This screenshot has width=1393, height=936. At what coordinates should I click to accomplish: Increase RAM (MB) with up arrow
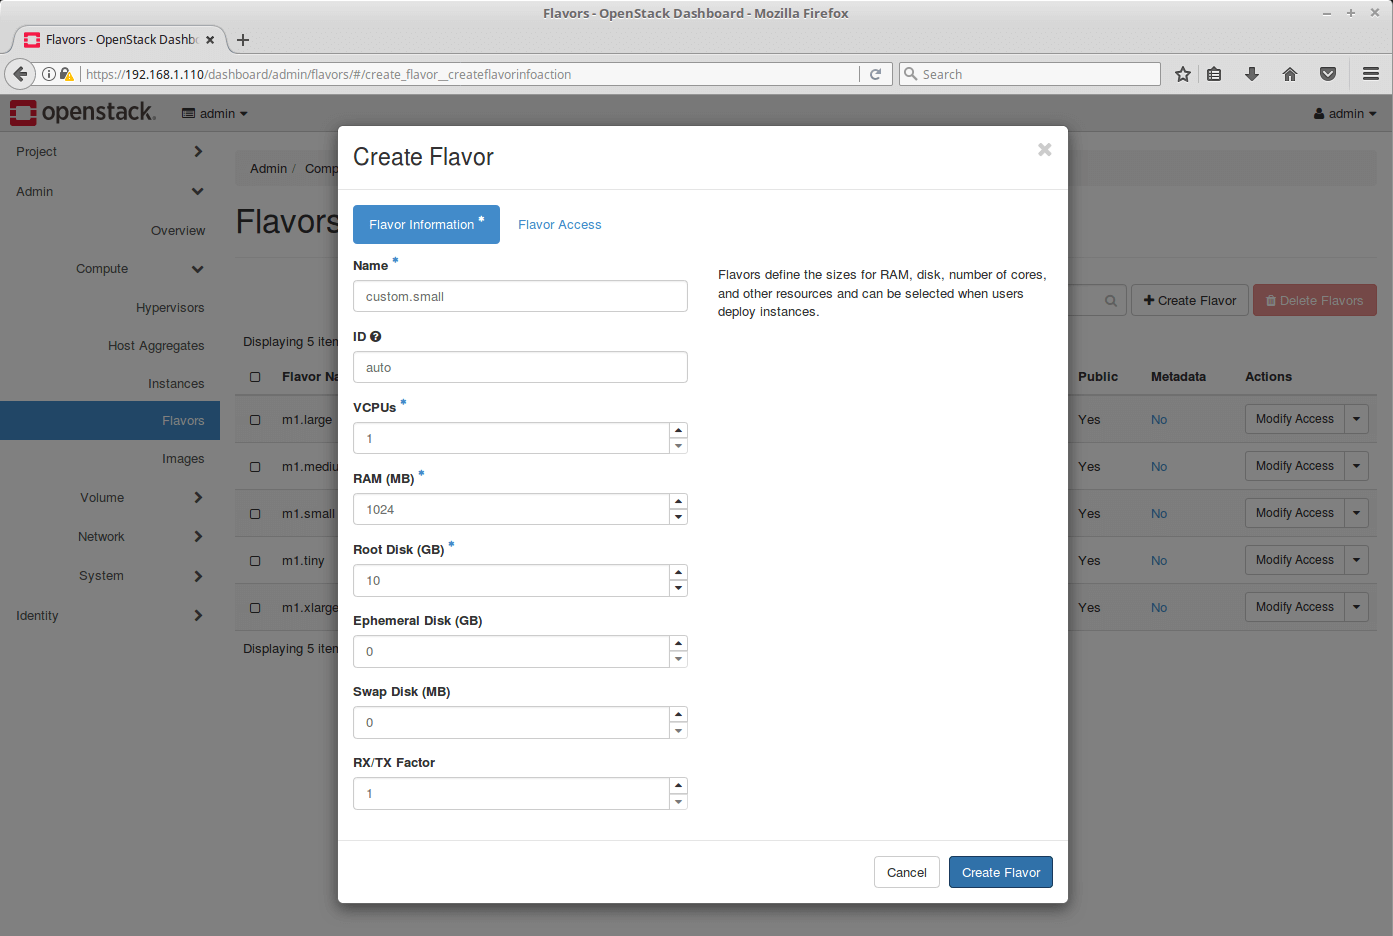678,501
